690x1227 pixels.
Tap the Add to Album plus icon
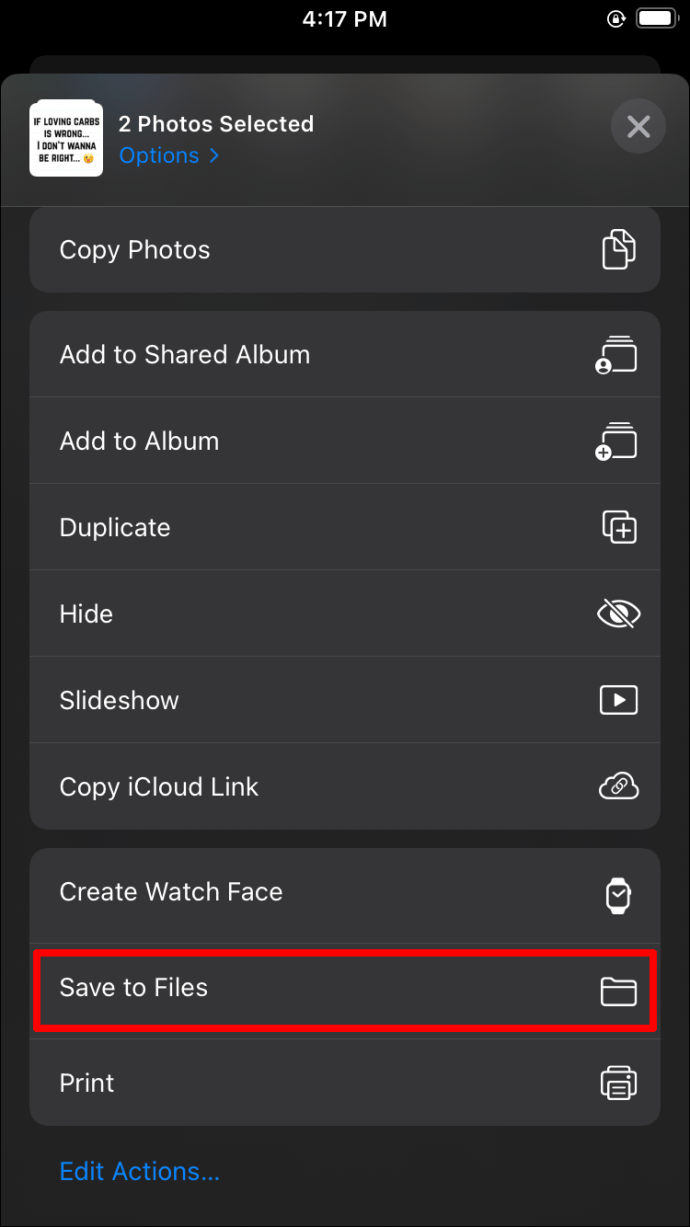[617, 441]
